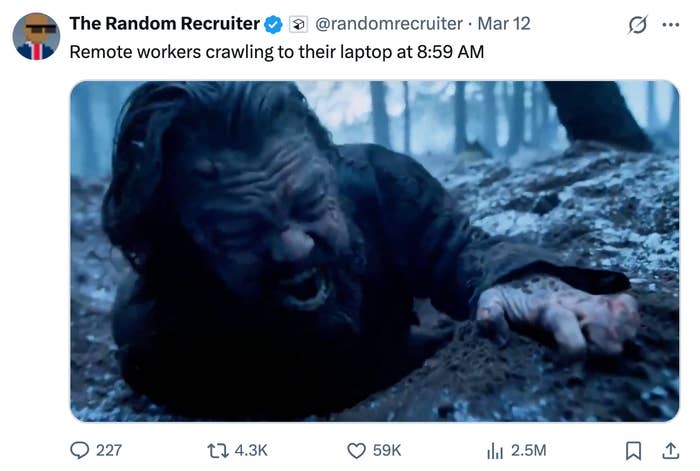Click the square affiliate badge icon

point(297,23)
